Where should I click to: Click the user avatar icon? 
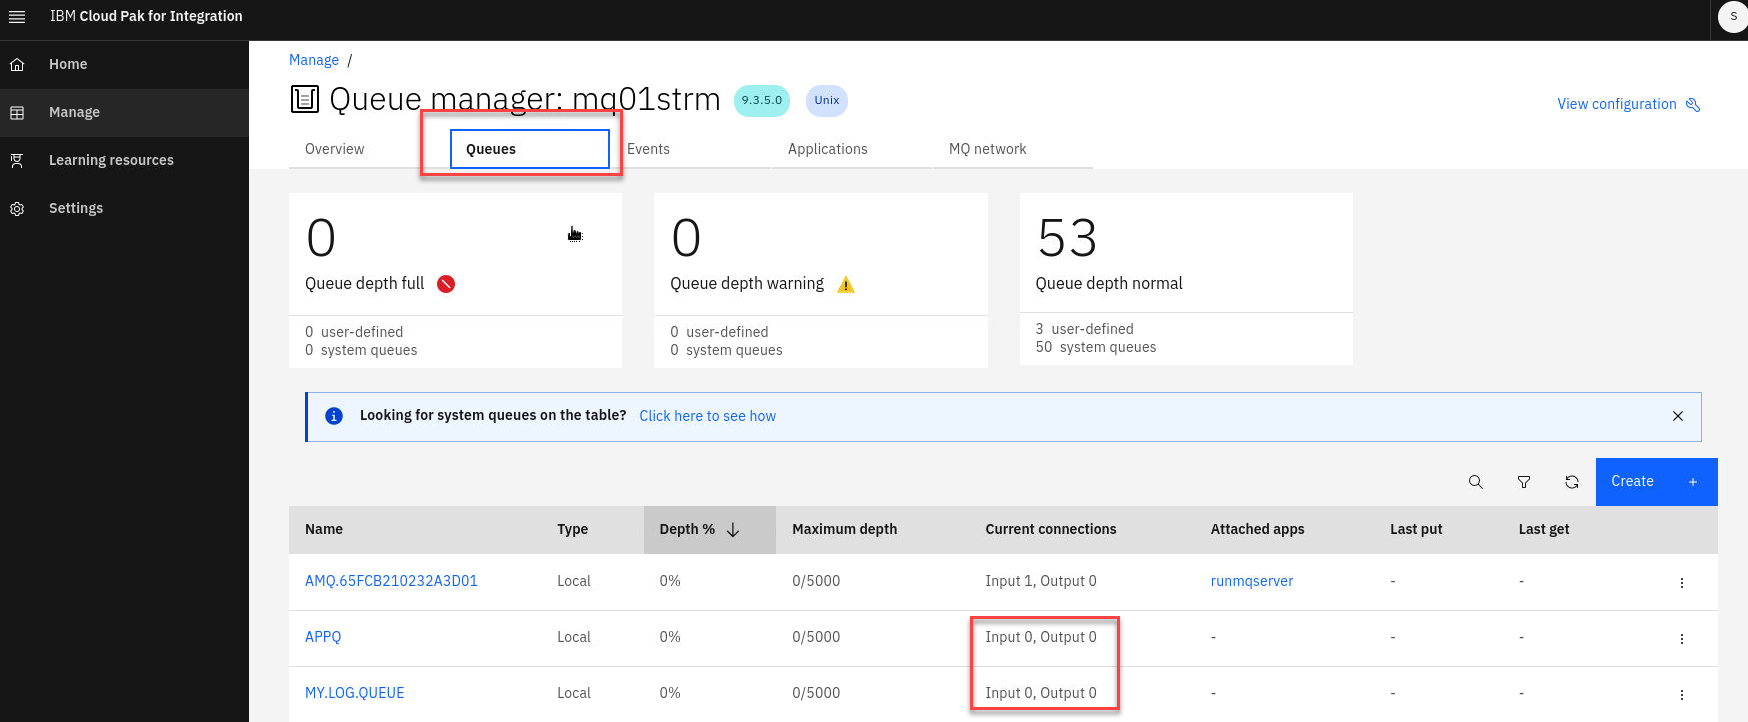pyautogui.click(x=1732, y=17)
